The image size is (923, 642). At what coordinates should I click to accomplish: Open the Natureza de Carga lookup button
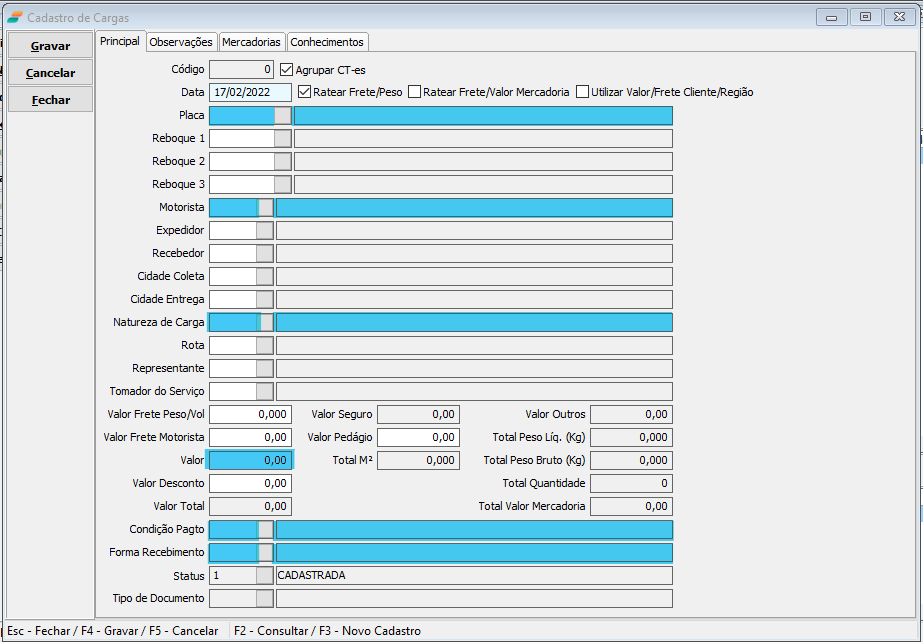click(x=265, y=323)
